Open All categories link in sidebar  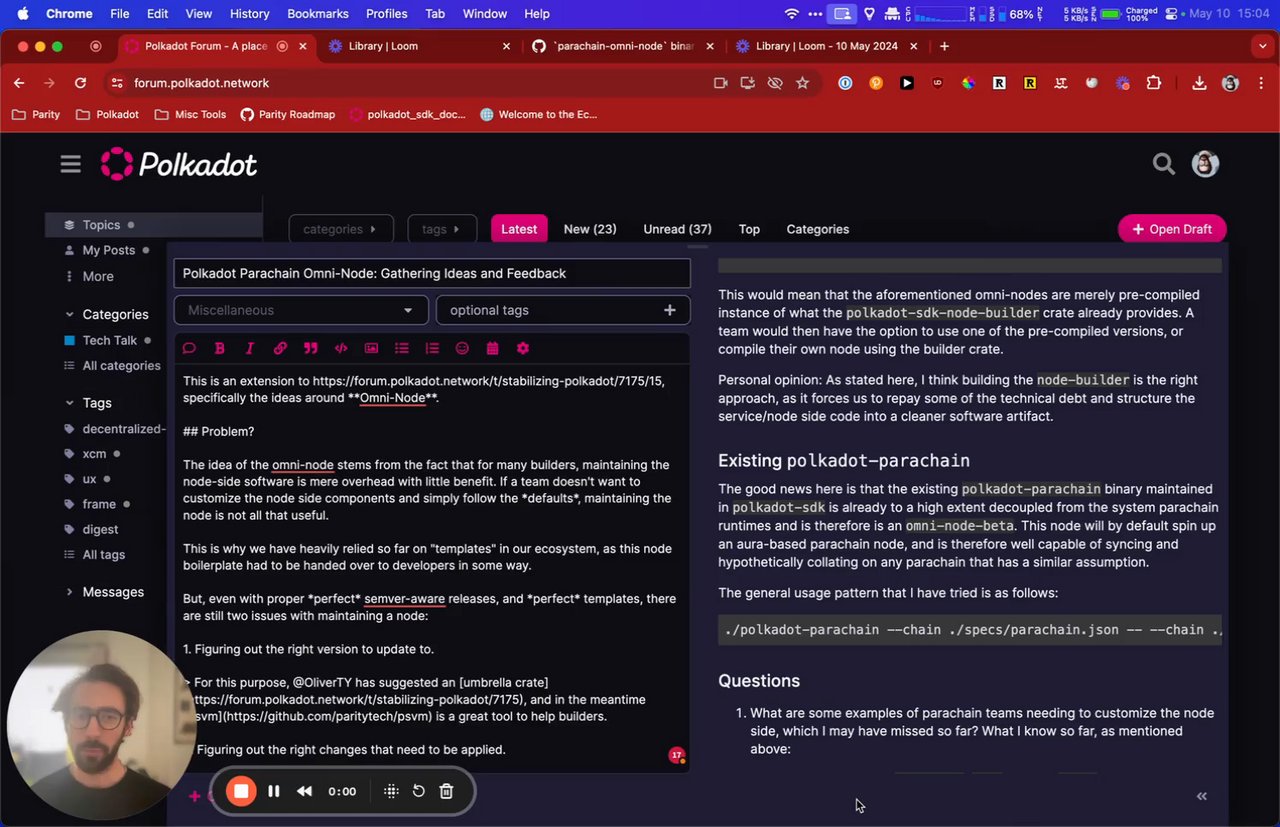[112, 365]
